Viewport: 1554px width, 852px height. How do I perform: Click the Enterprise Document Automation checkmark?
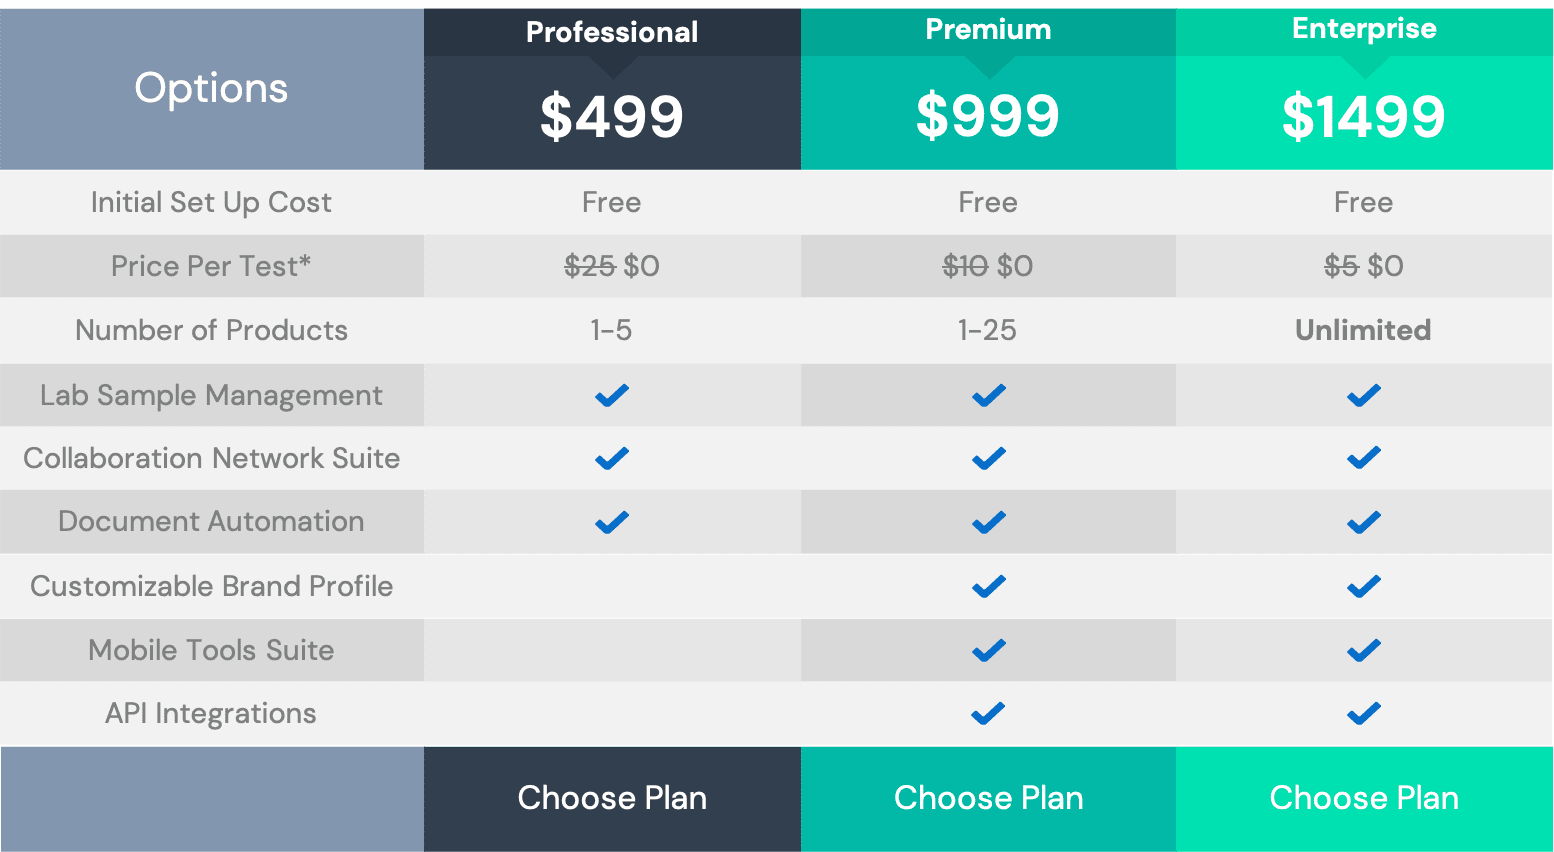tap(1364, 522)
